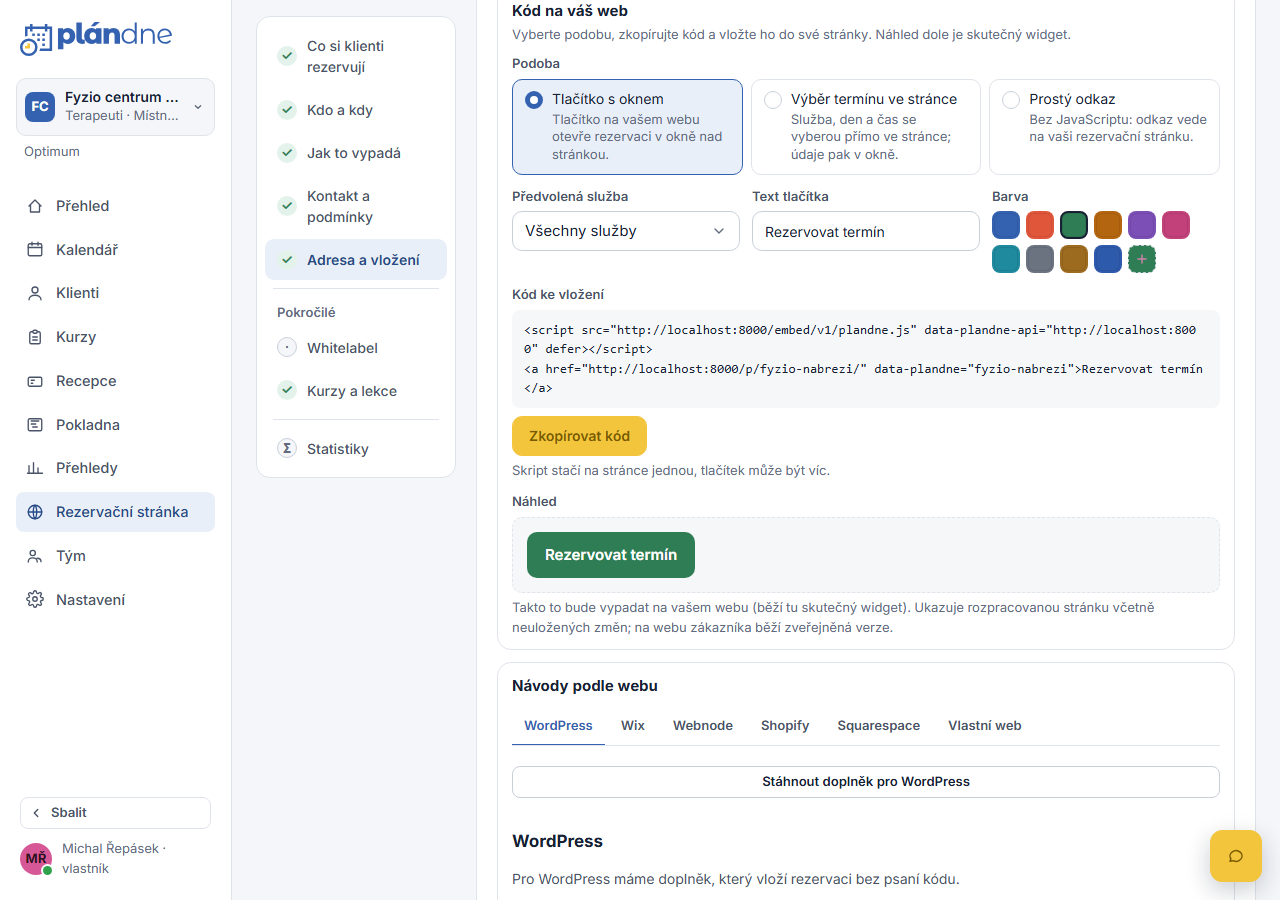The width and height of the screenshot is (1280, 900).
Task: Click the Náhled label
Action: pos(534,501)
